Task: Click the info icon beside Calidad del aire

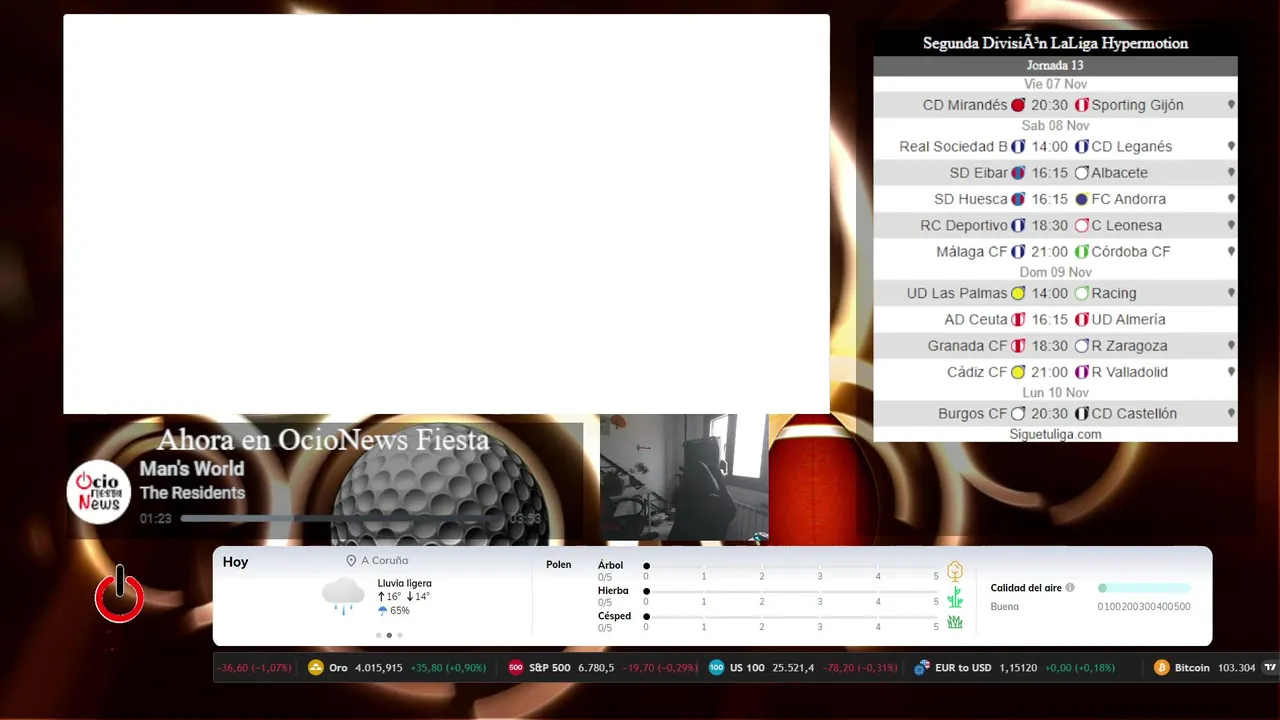Action: [1070, 588]
